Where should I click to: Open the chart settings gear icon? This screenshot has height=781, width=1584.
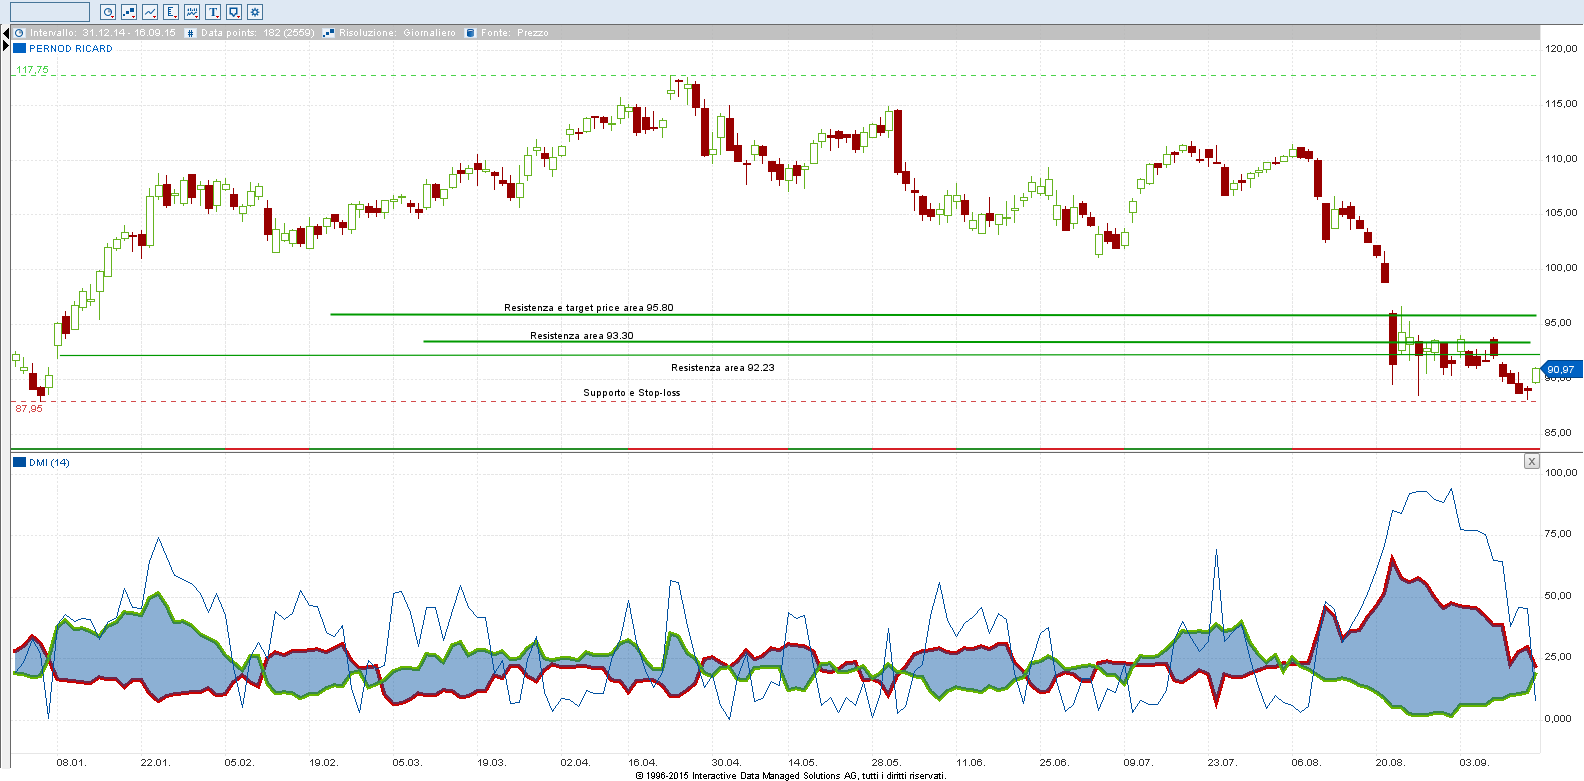255,12
